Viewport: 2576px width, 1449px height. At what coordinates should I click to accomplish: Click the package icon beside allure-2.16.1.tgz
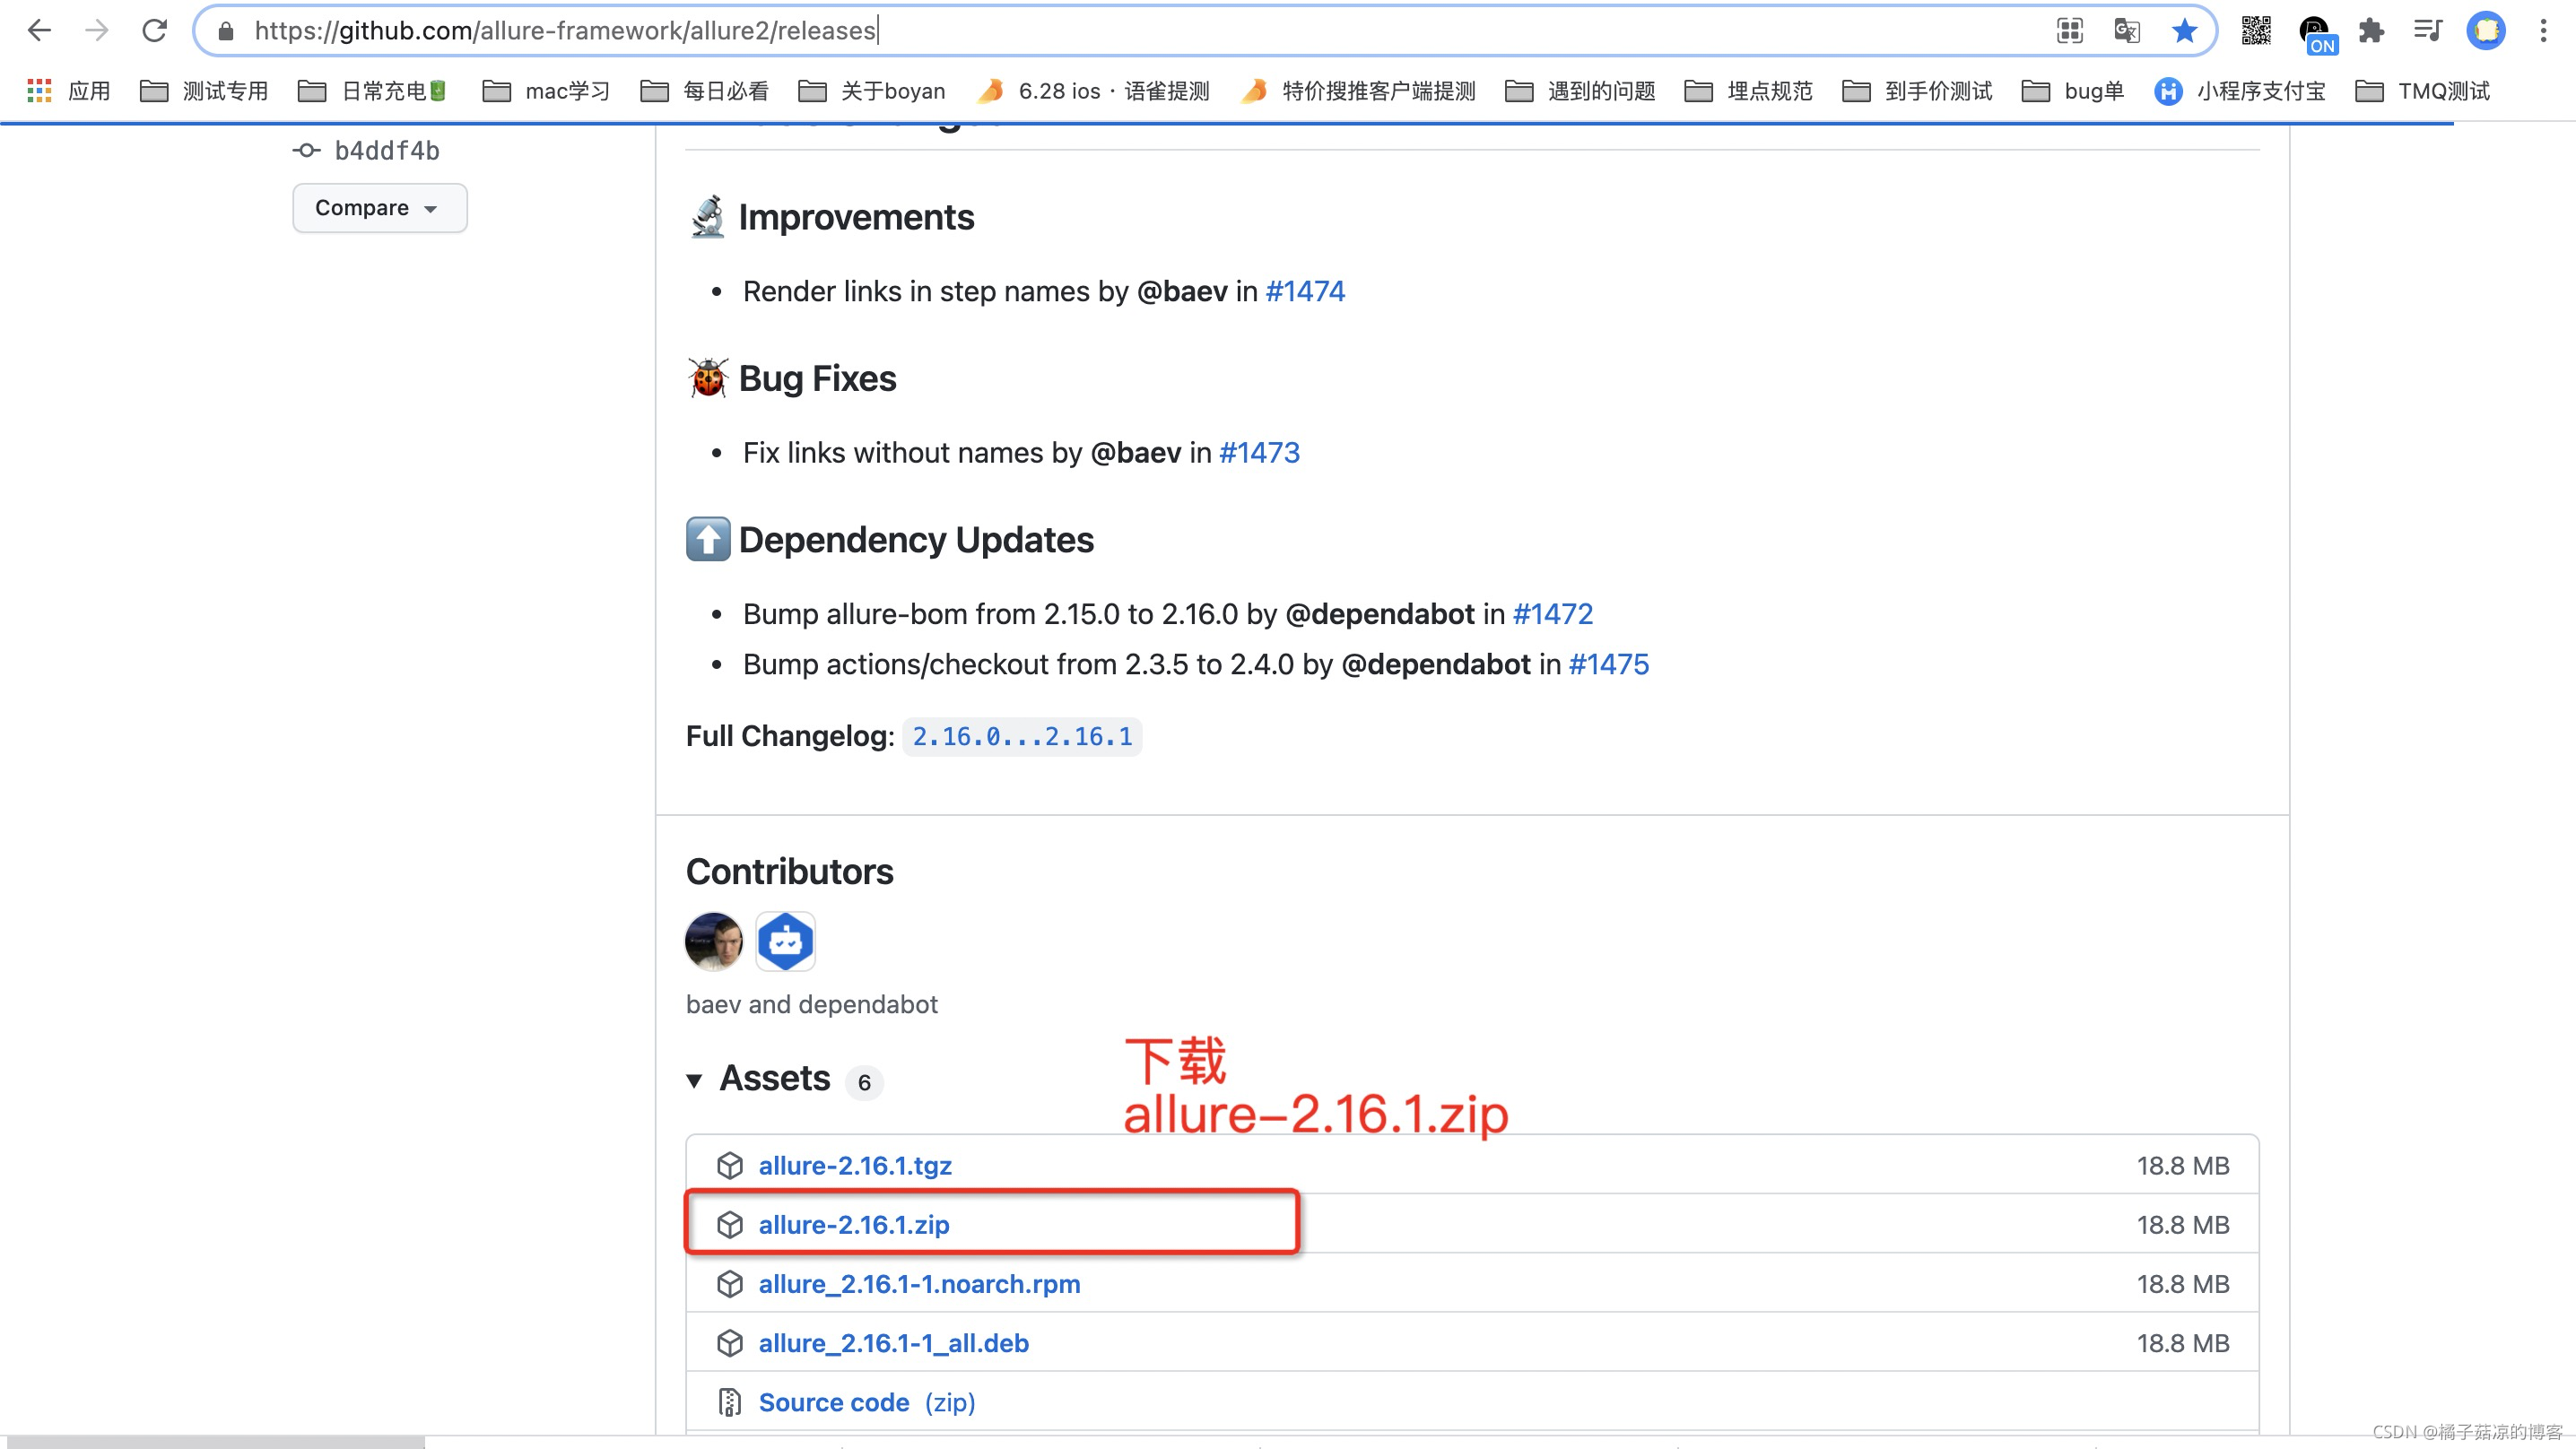[730, 1166]
